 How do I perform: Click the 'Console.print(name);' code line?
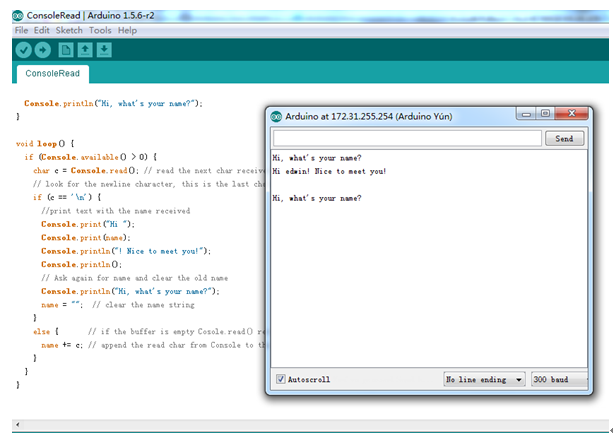pos(86,238)
